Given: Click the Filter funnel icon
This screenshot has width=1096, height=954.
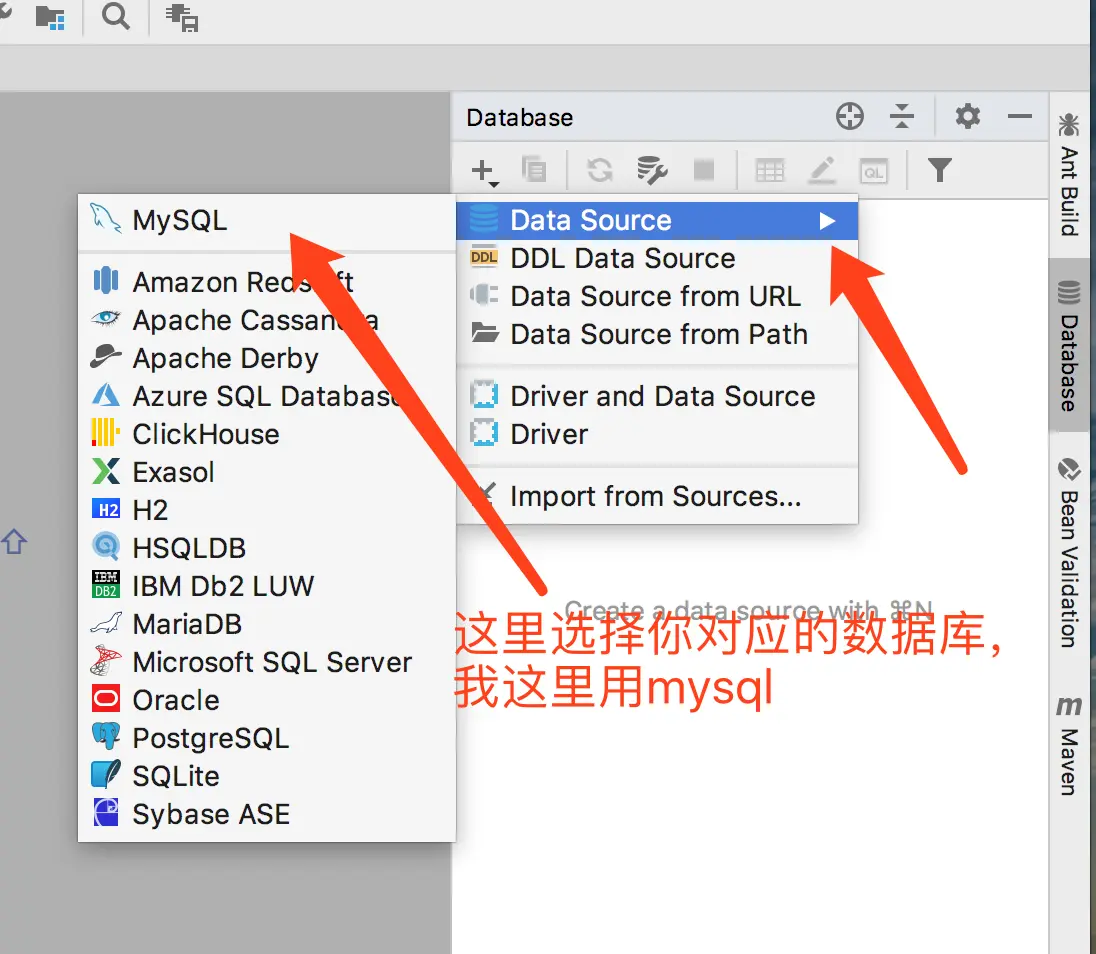Looking at the screenshot, I should (x=939, y=170).
